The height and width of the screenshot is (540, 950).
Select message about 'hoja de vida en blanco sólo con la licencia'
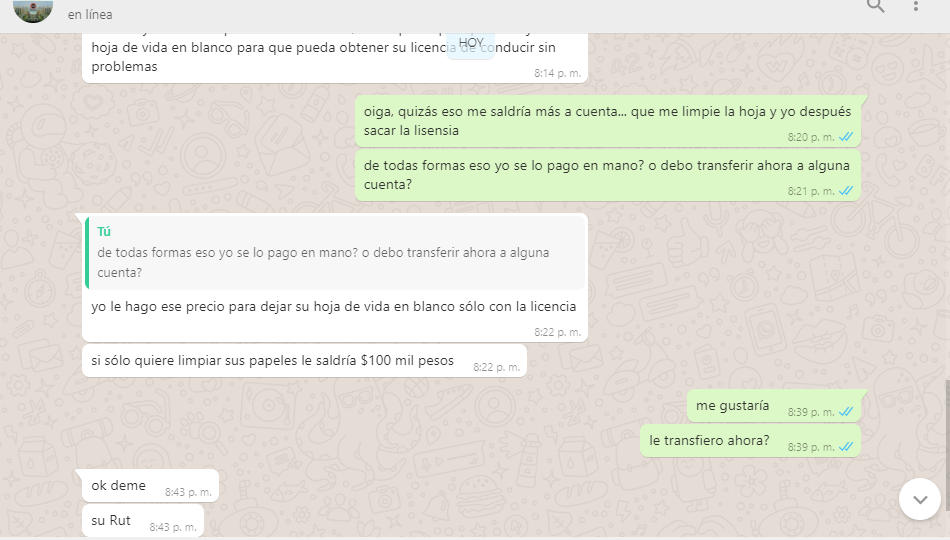334,278
